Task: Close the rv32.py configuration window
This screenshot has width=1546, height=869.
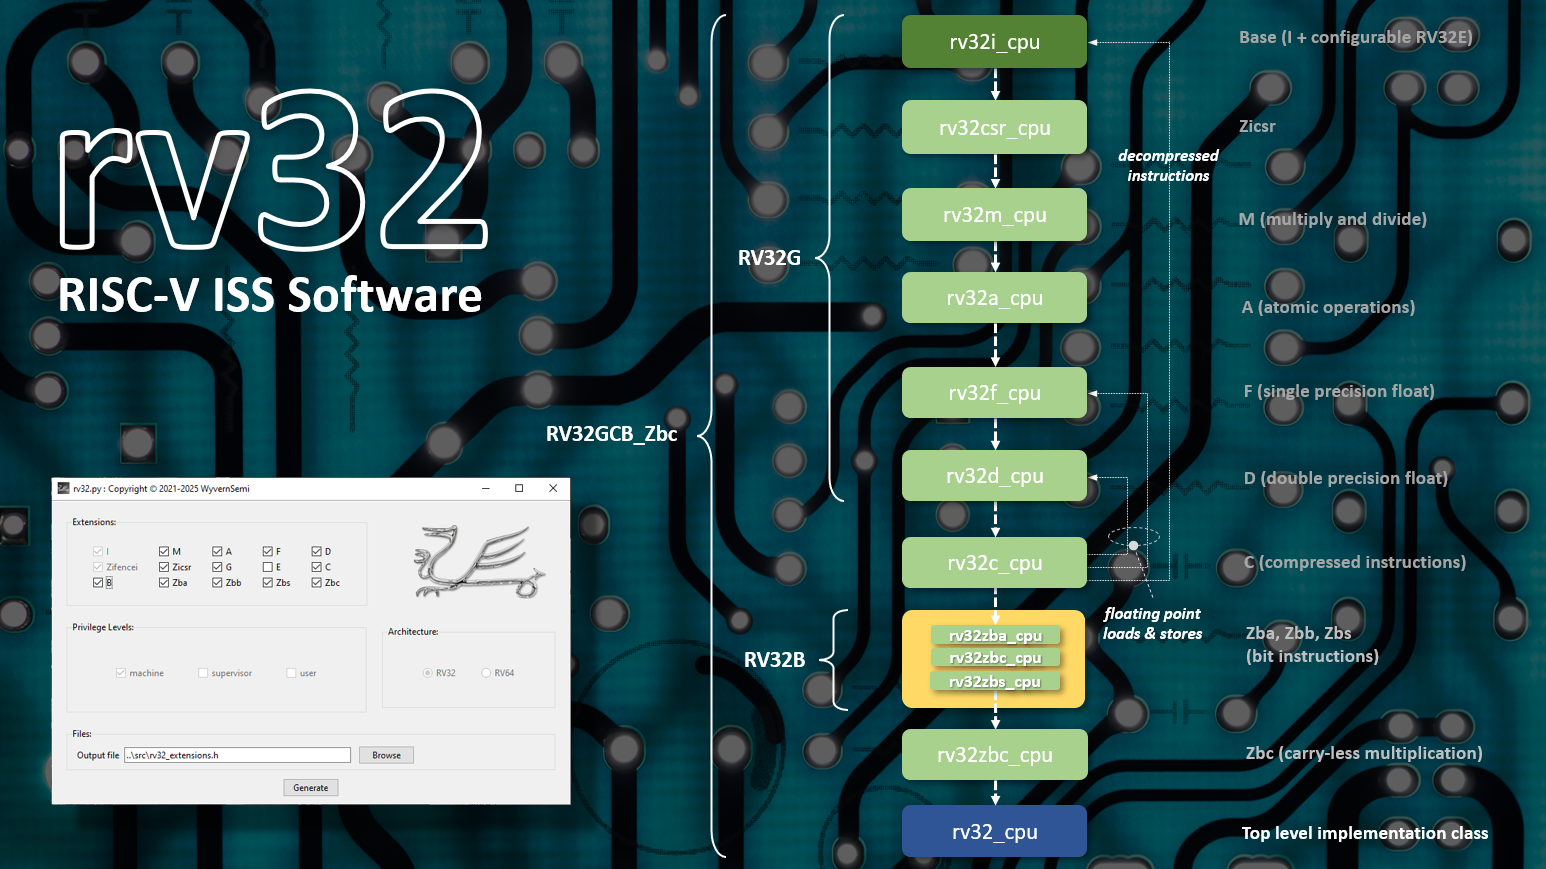Action: pos(553,489)
